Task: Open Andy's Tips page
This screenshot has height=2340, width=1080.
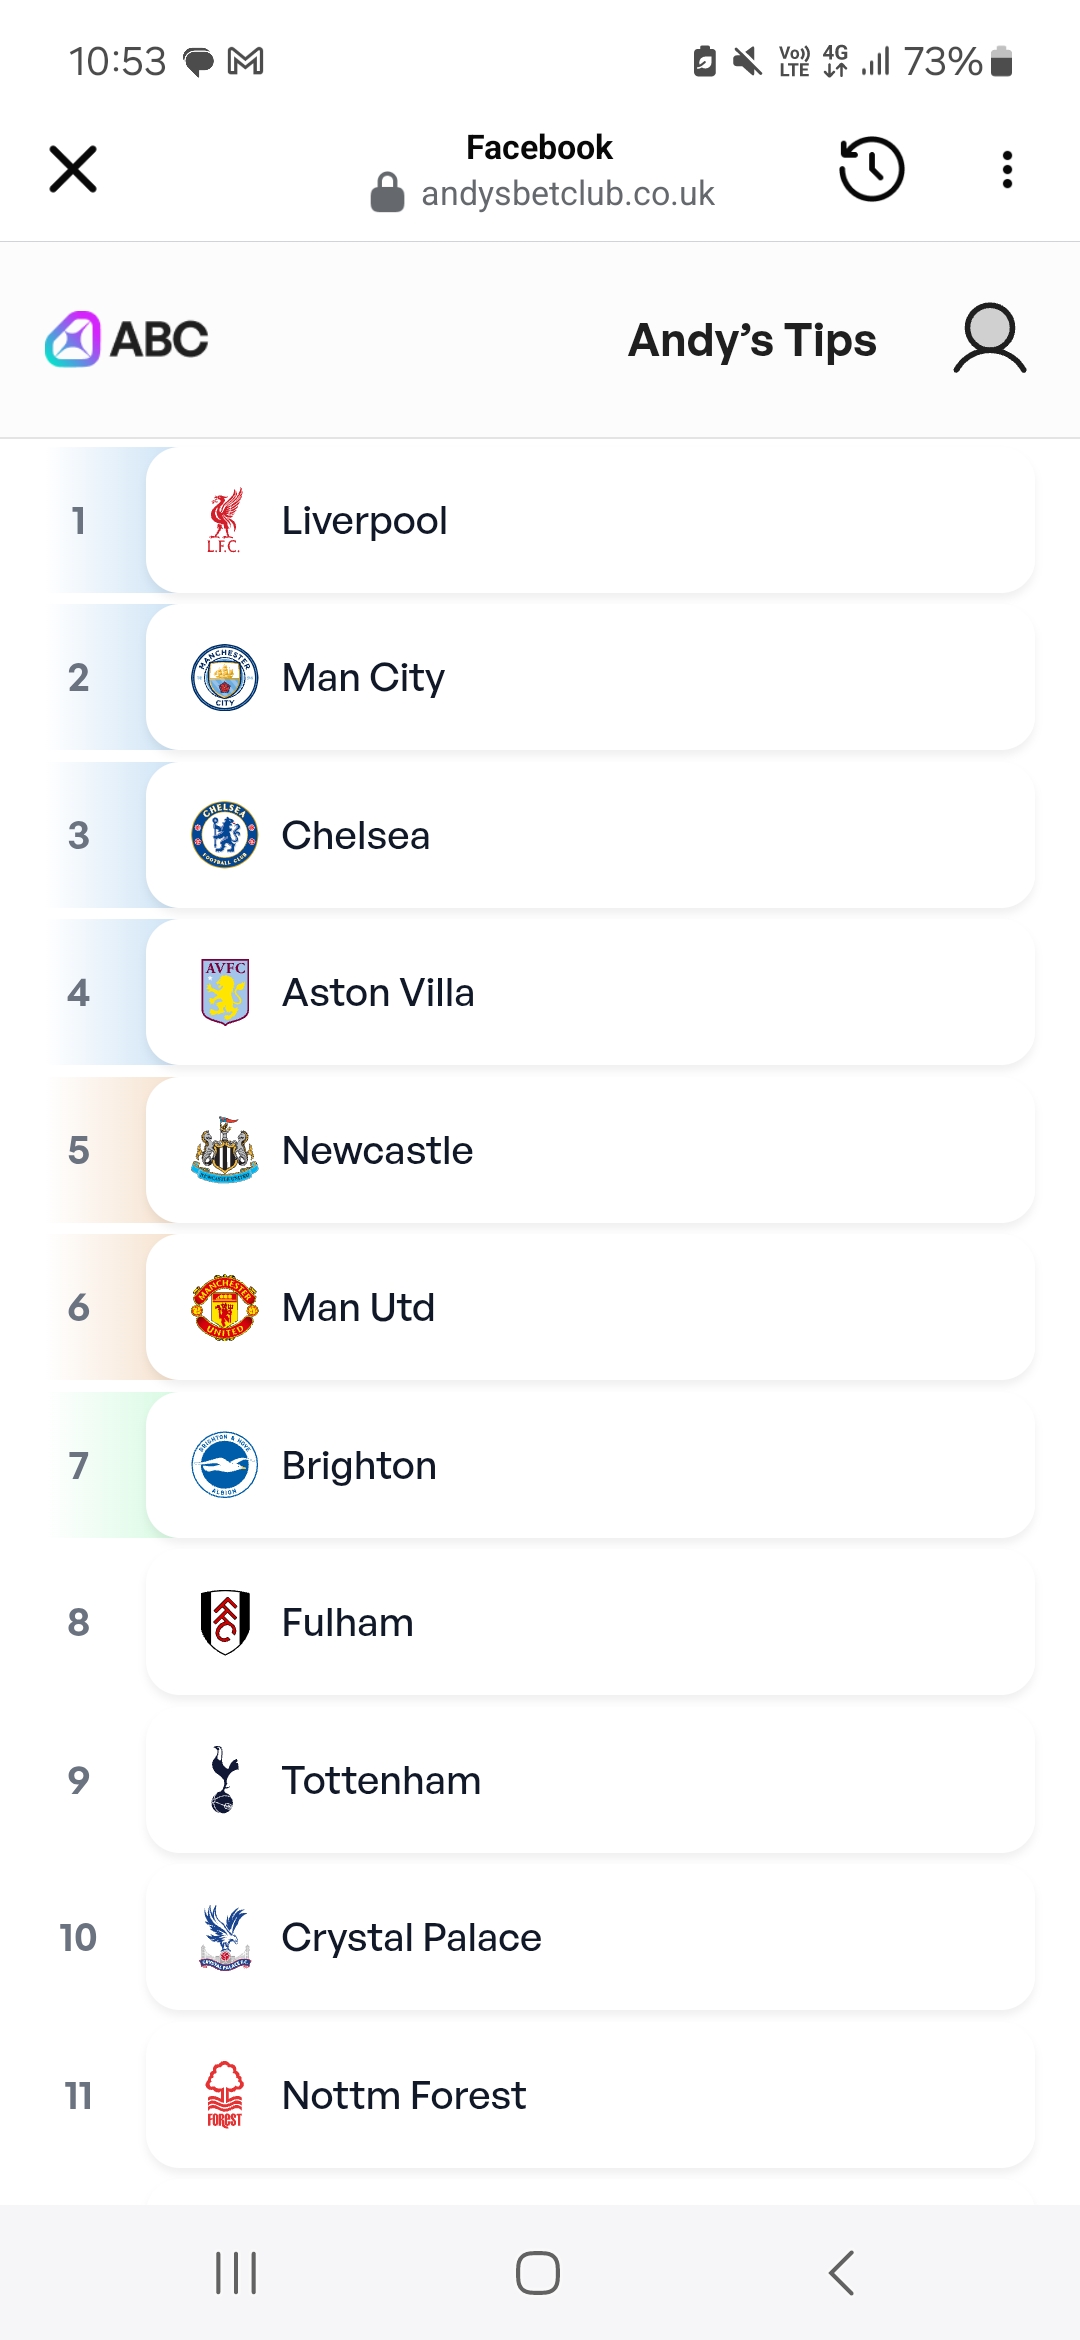Action: (x=752, y=340)
